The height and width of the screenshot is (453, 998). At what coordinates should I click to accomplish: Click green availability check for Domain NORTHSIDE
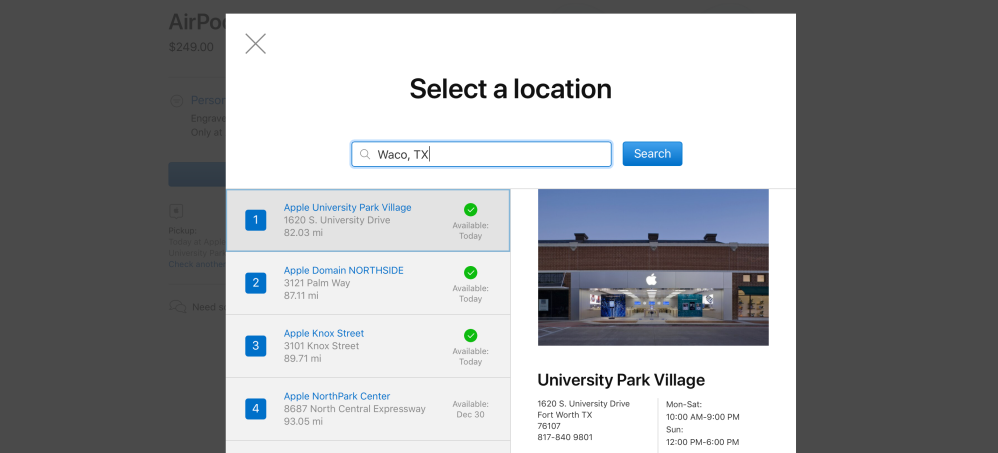[470, 272]
